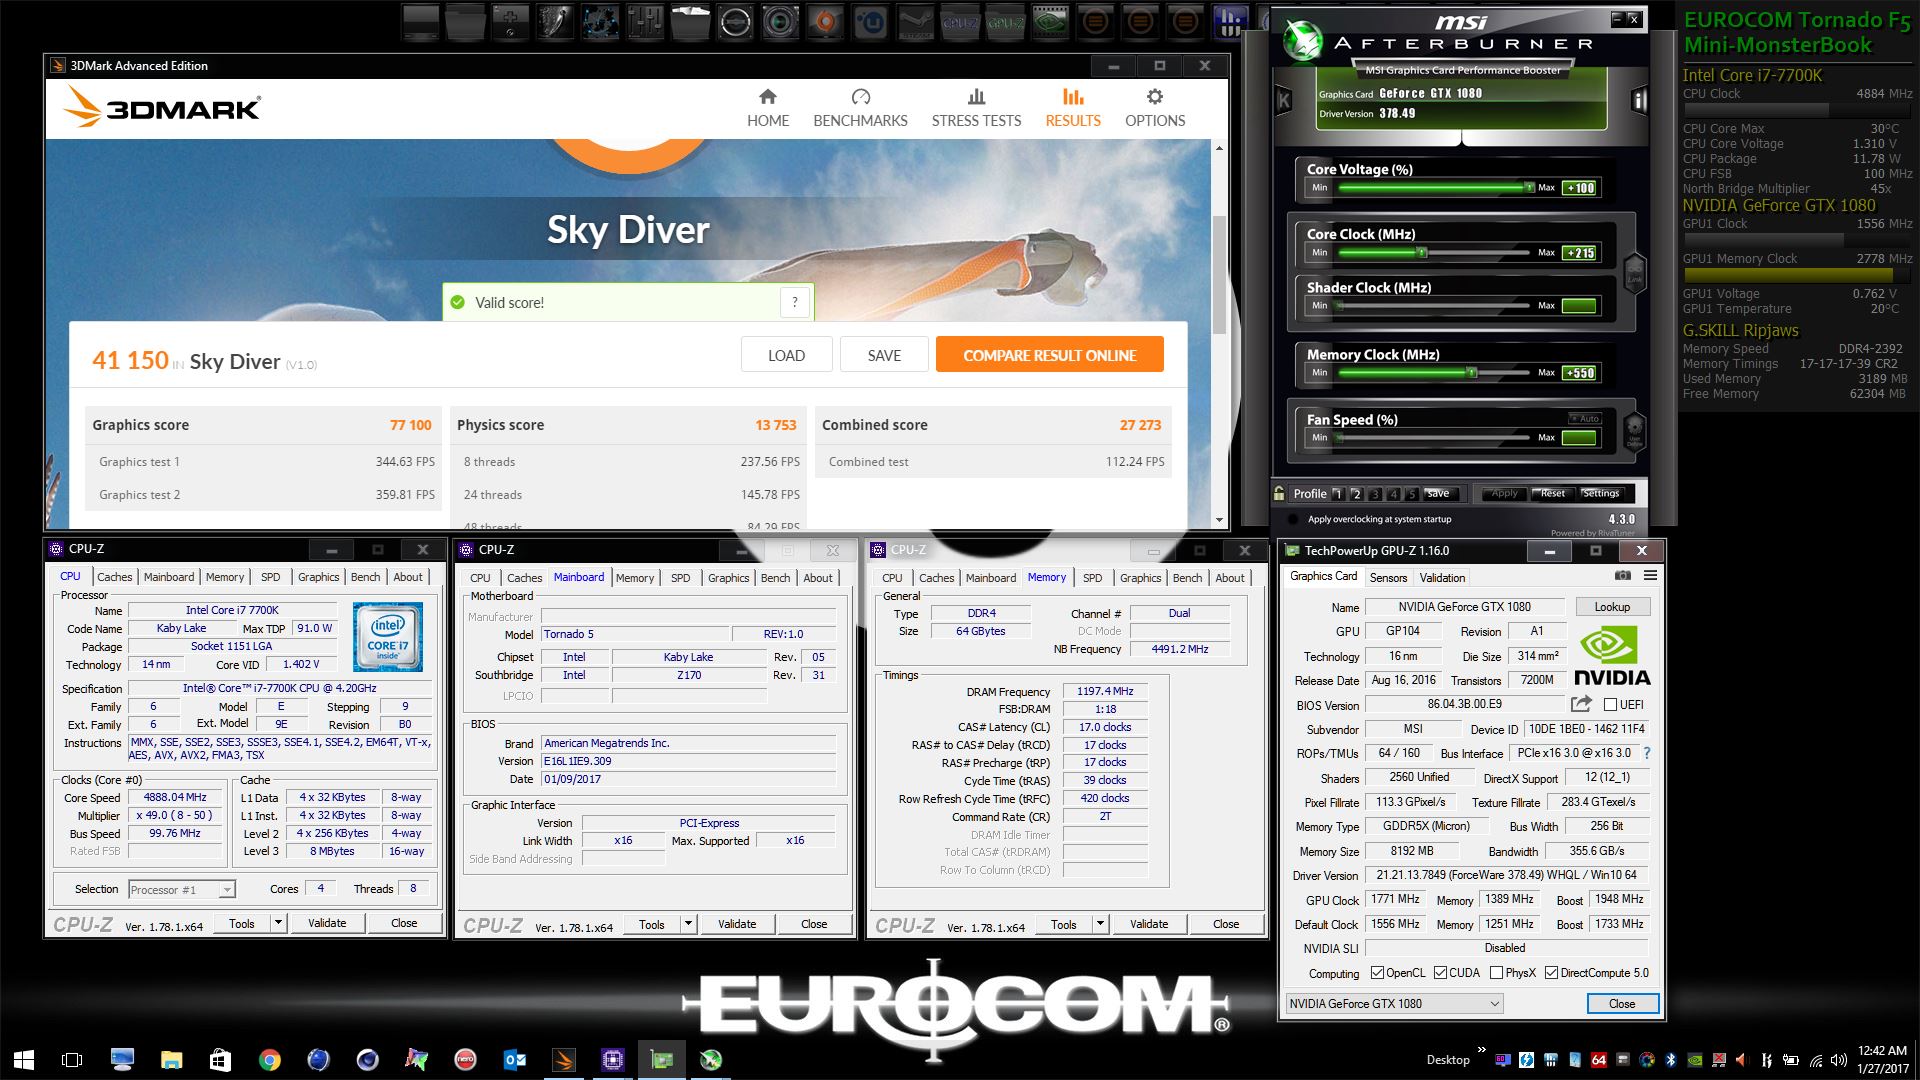The image size is (1920, 1080).
Task: Click the Nero taskbar icon
Action: tap(465, 1060)
